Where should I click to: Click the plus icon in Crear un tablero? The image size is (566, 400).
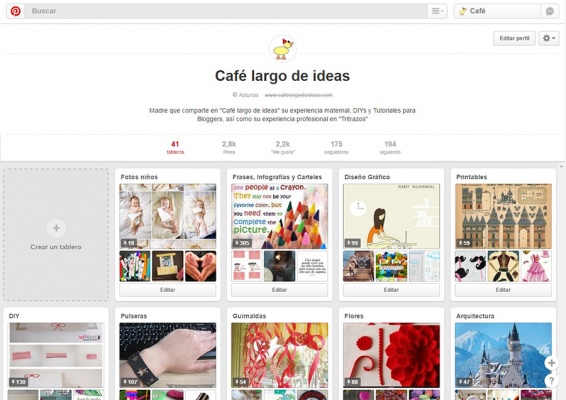point(56,228)
